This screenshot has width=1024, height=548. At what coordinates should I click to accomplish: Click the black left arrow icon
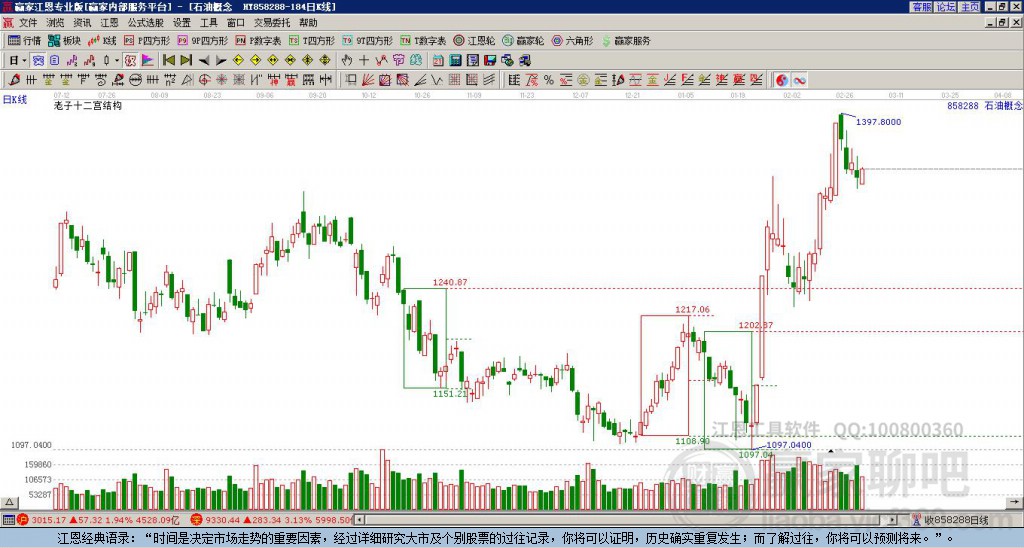(x=204, y=61)
